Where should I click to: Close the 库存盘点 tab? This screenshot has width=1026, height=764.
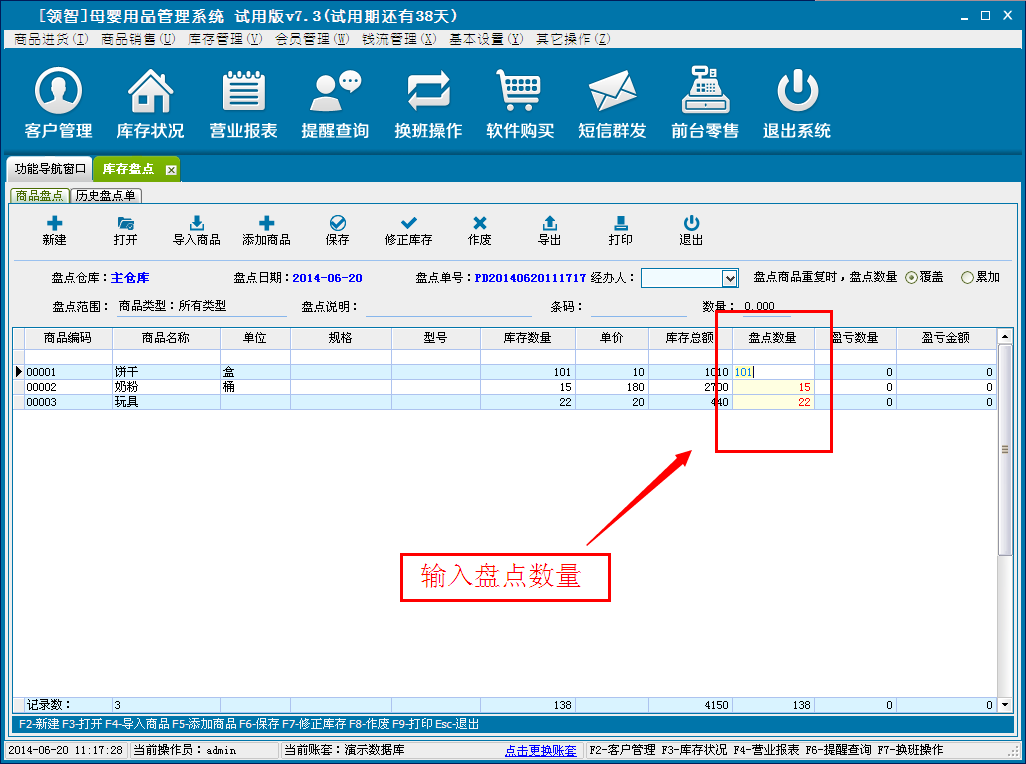pyautogui.click(x=171, y=170)
